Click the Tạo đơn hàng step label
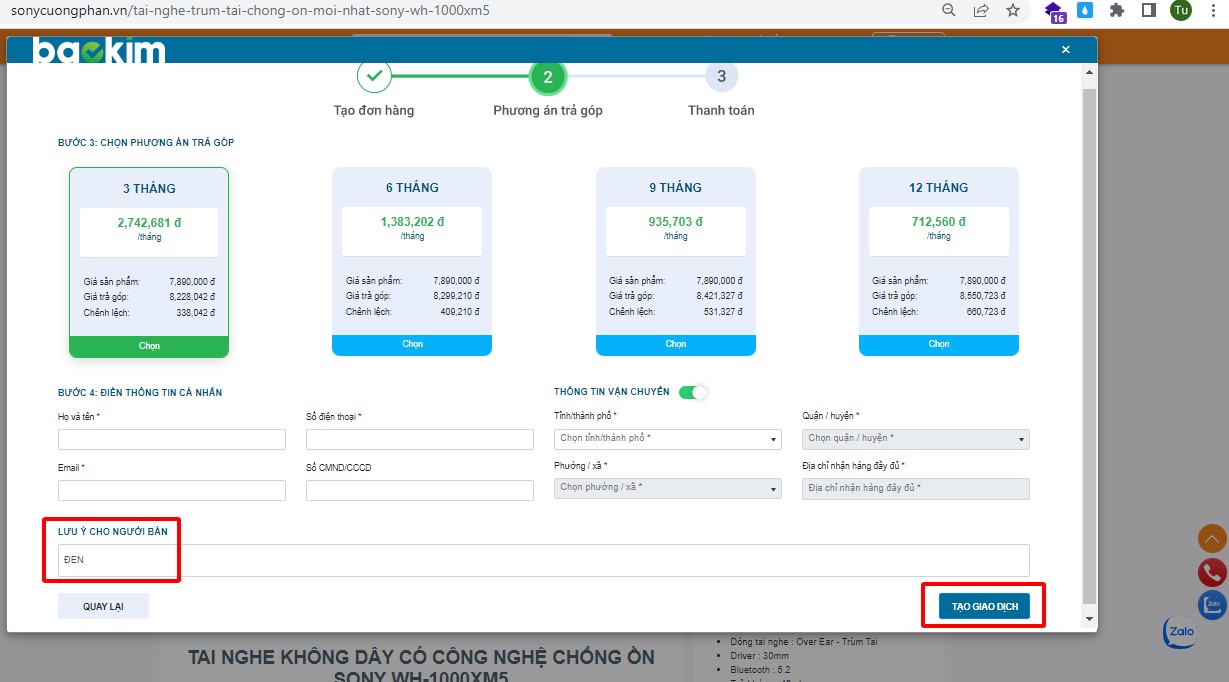Viewport: 1229px width, 682px height. click(x=374, y=110)
